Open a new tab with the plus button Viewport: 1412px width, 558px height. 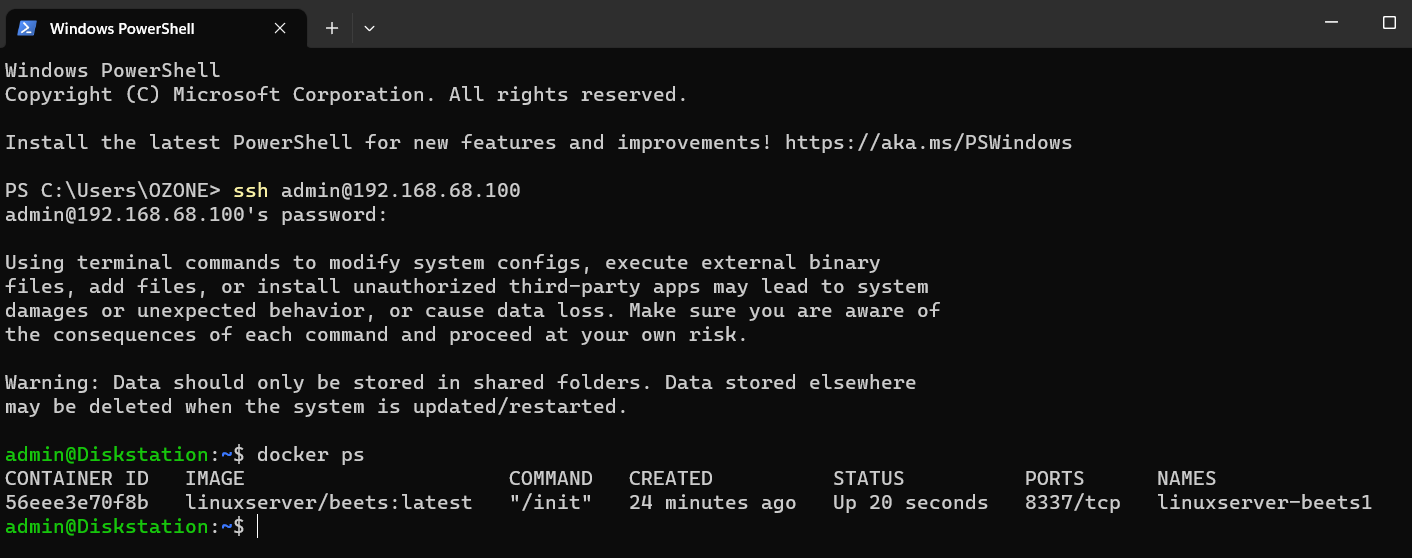[332, 28]
